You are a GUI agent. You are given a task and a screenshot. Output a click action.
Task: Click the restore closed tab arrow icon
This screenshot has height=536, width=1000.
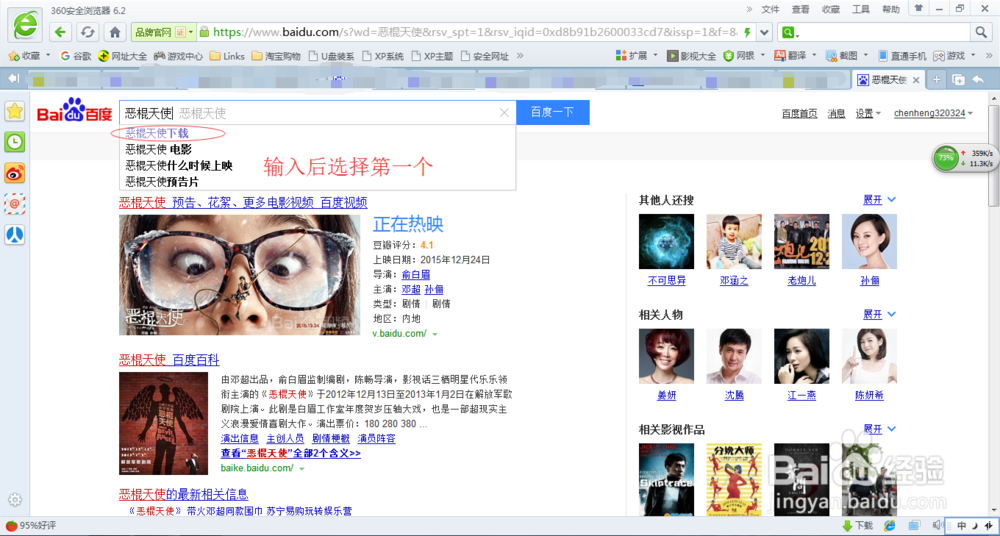[978, 79]
